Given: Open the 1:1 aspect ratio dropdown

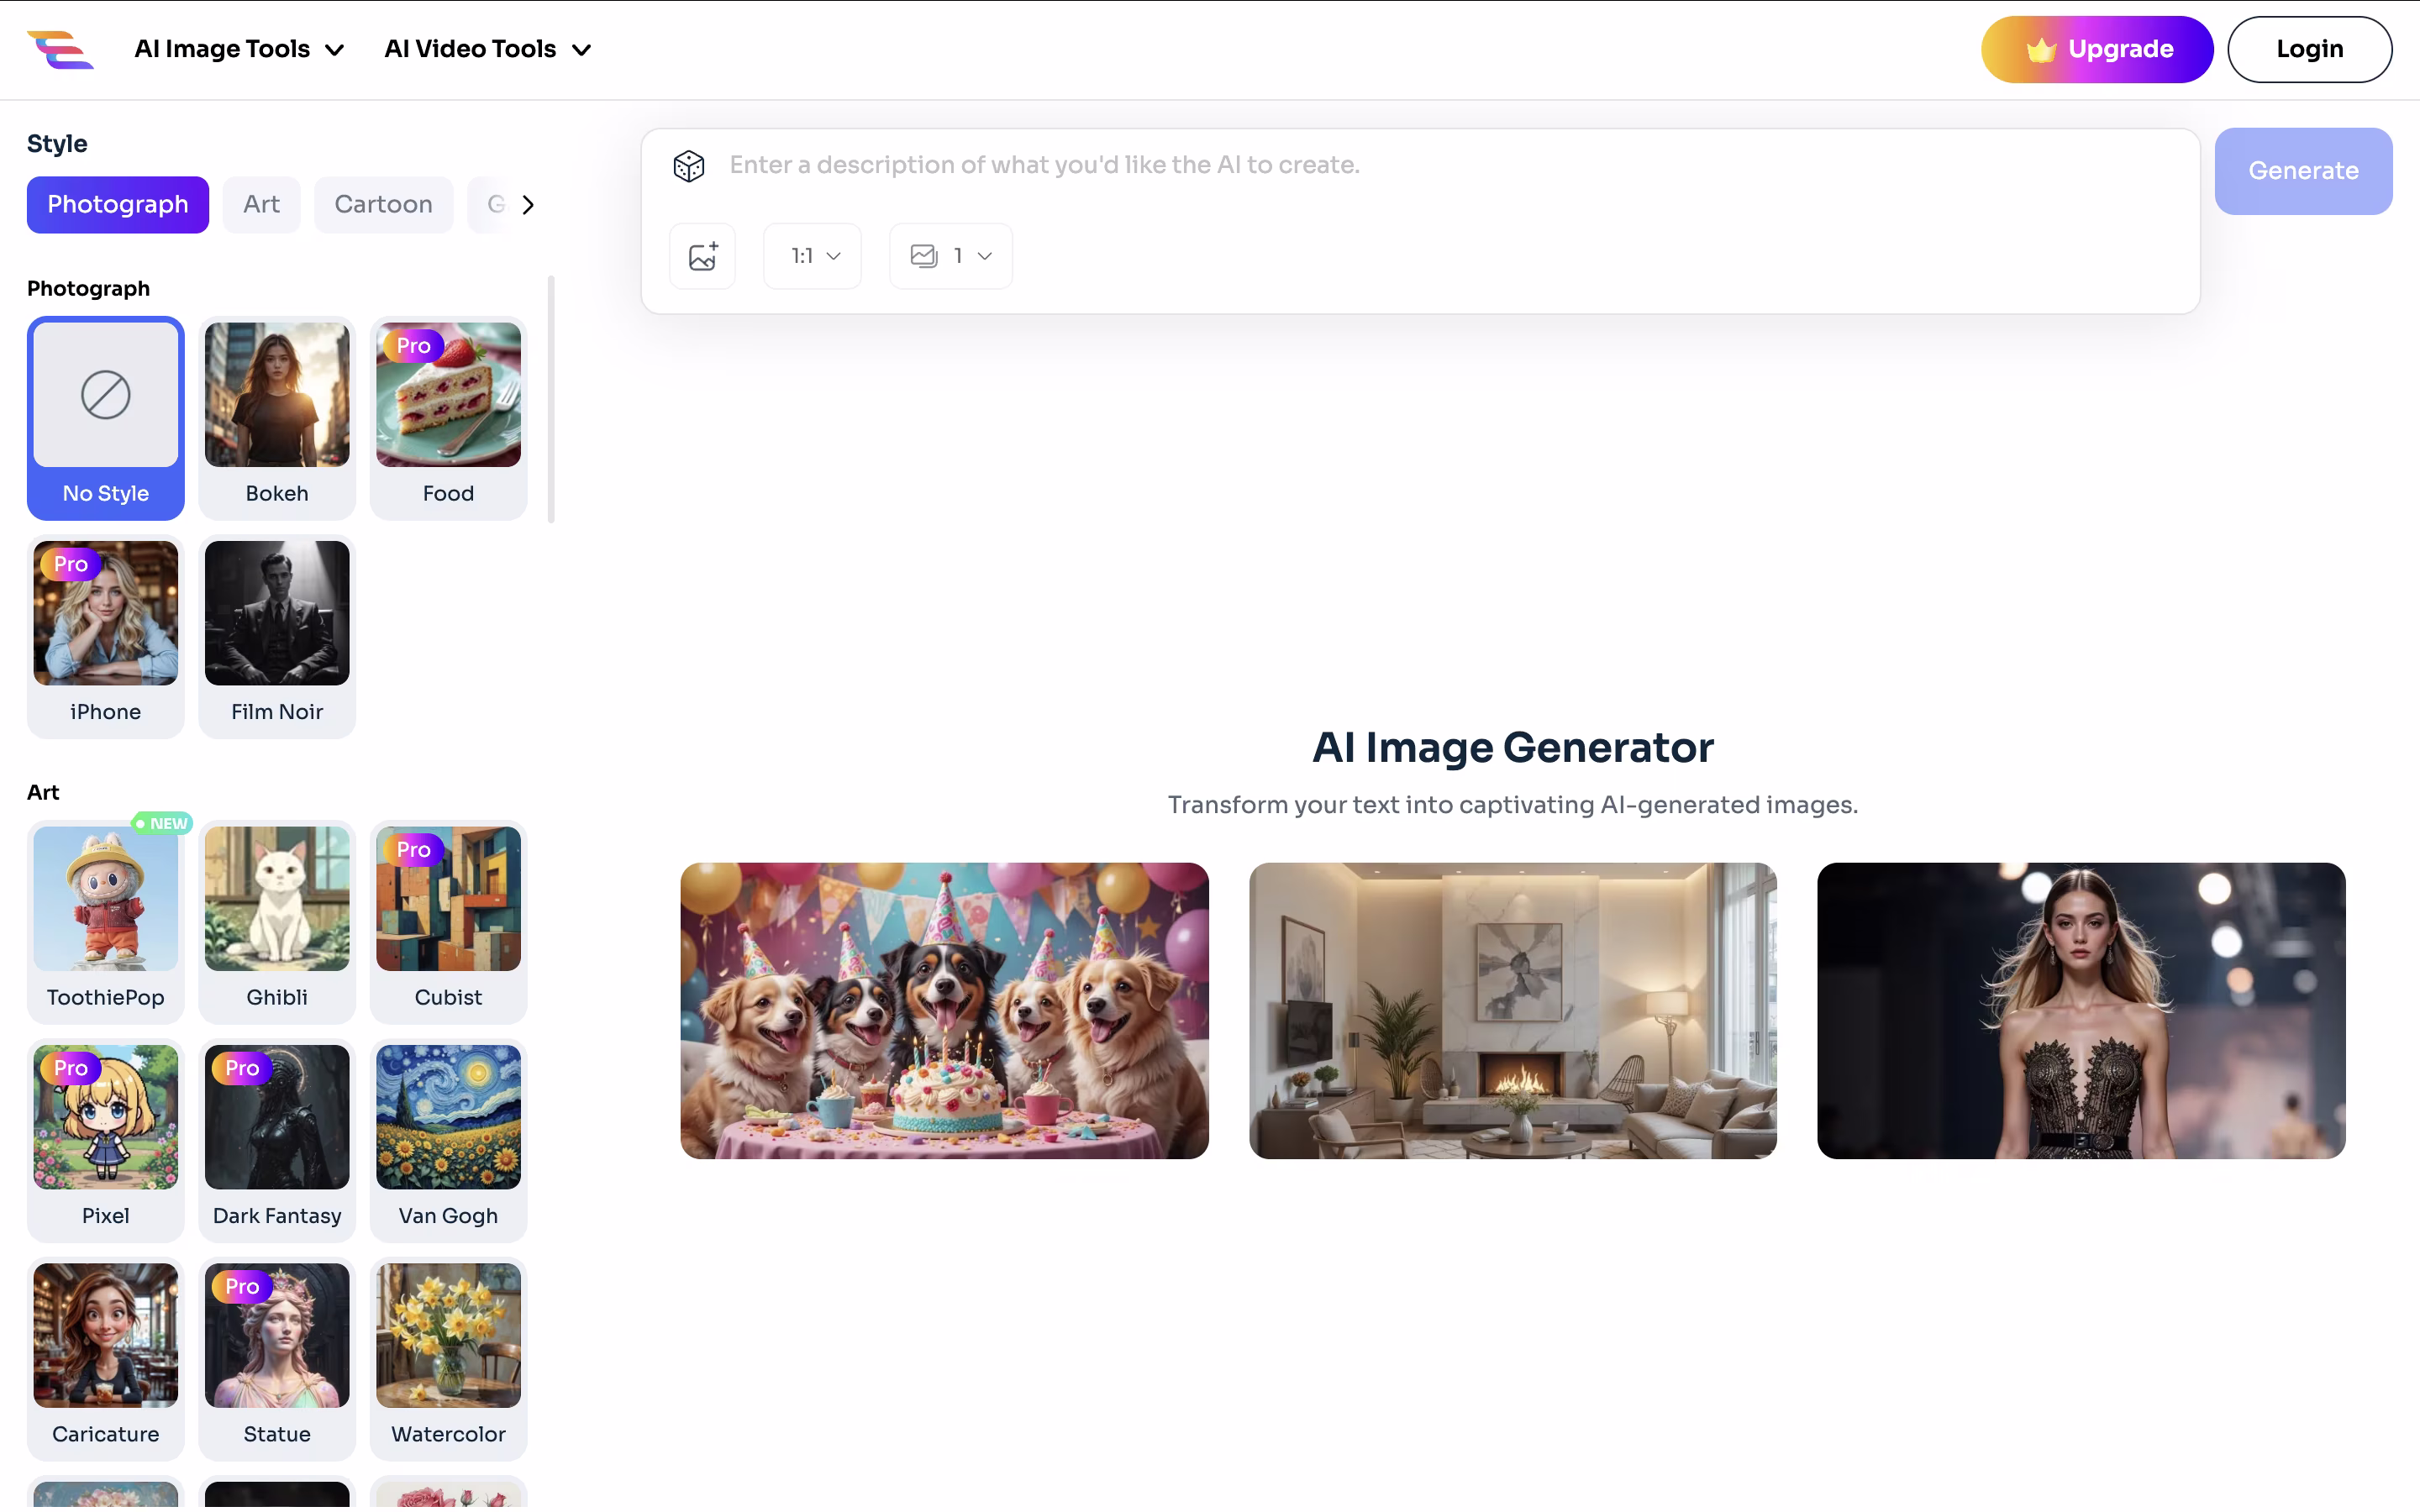Looking at the screenshot, I should 813,256.
